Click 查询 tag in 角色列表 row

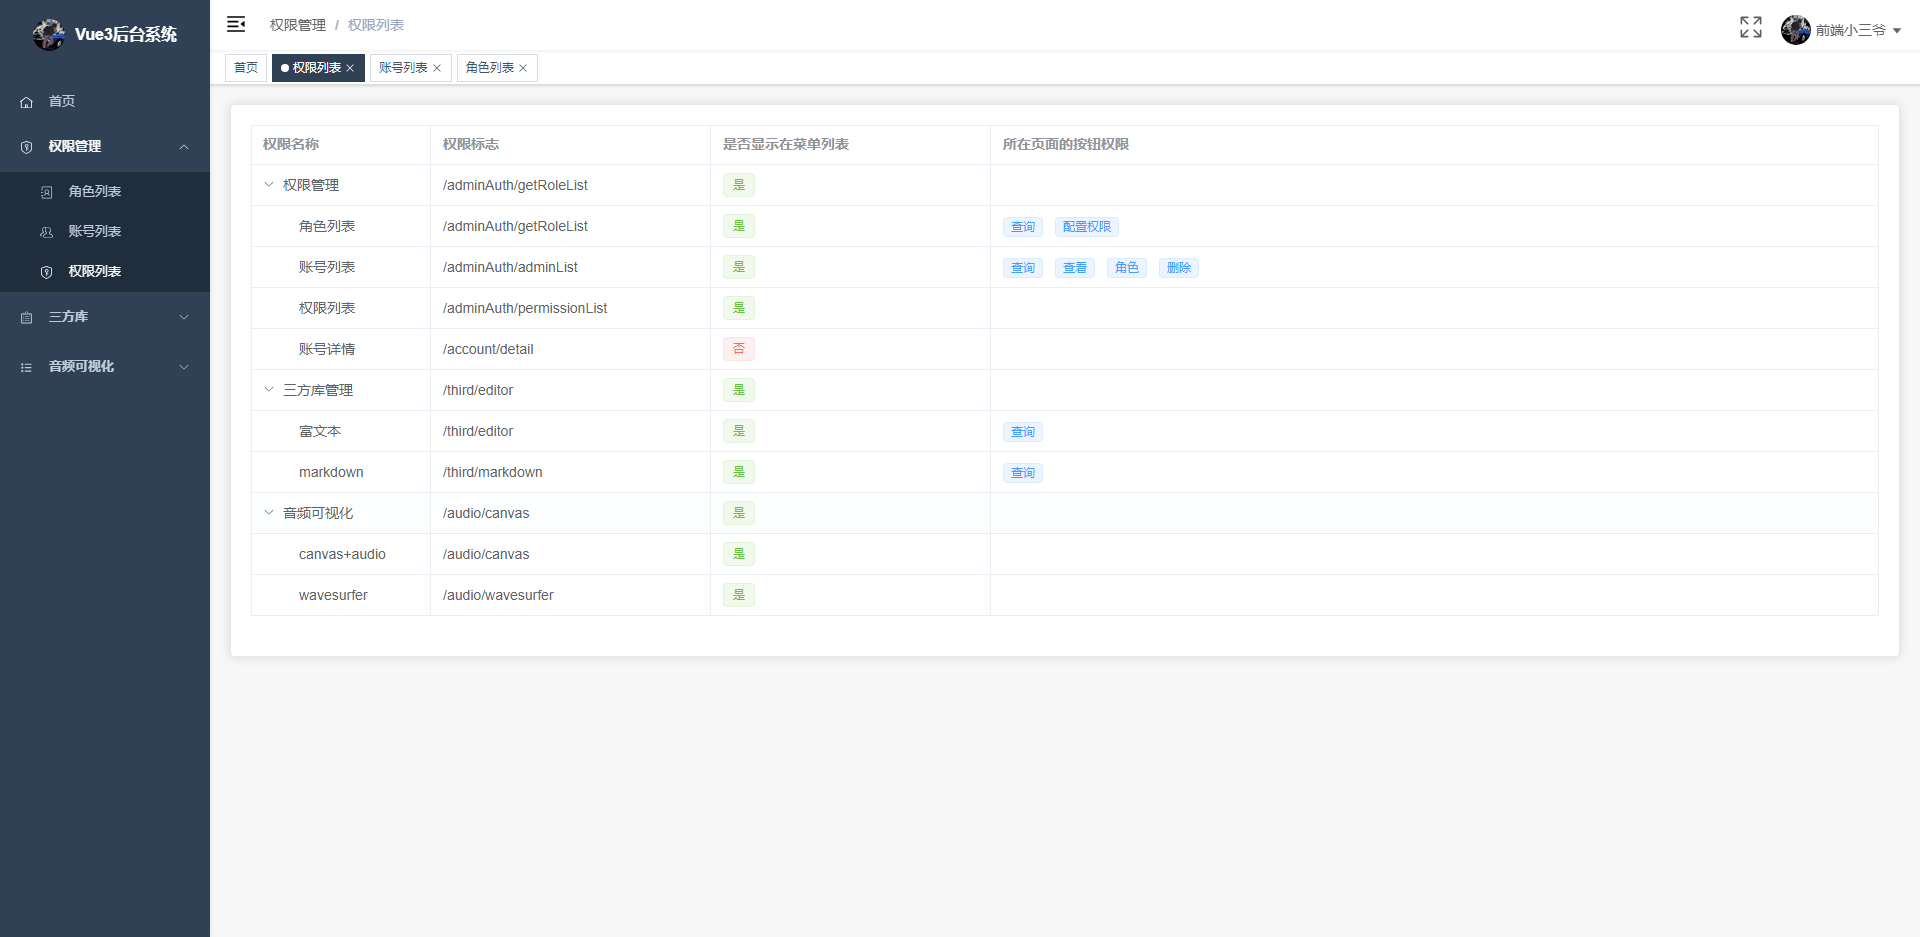(1023, 227)
